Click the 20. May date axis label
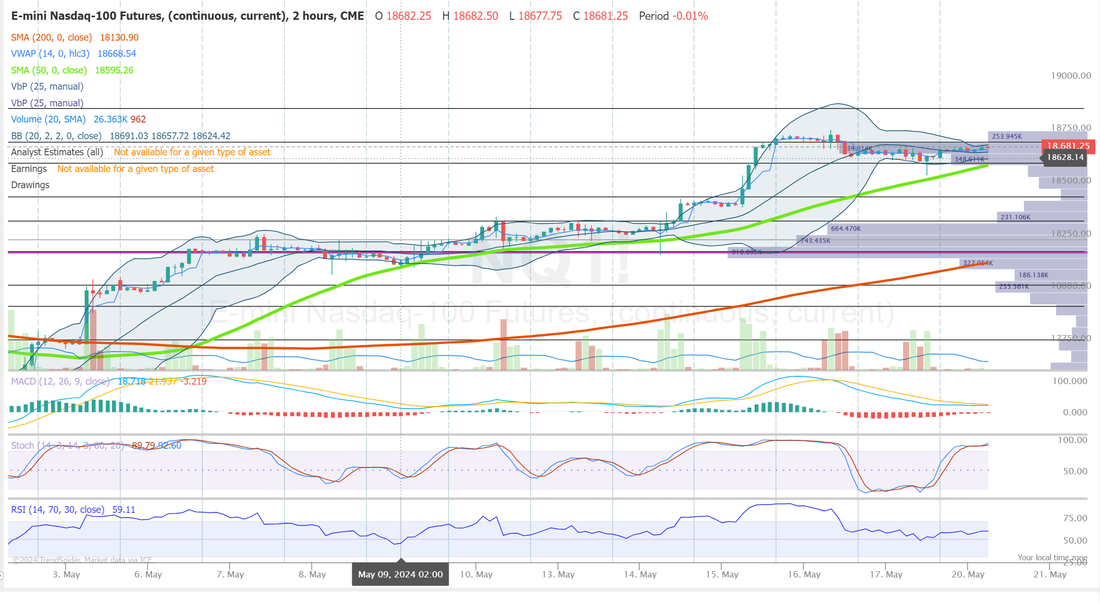 click(968, 574)
